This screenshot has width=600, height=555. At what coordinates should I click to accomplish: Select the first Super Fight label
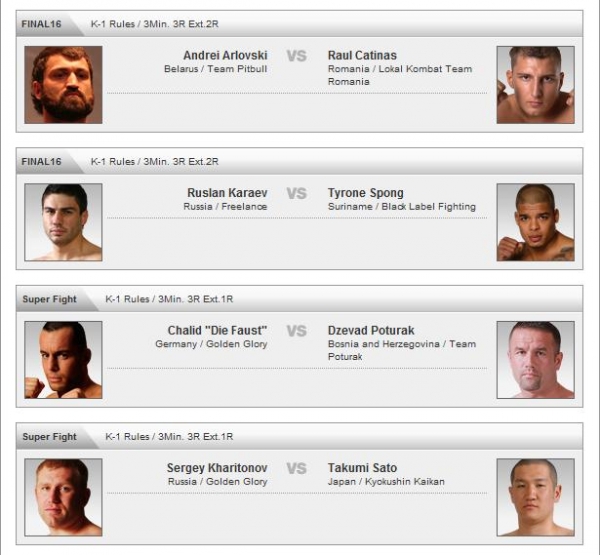tap(49, 299)
